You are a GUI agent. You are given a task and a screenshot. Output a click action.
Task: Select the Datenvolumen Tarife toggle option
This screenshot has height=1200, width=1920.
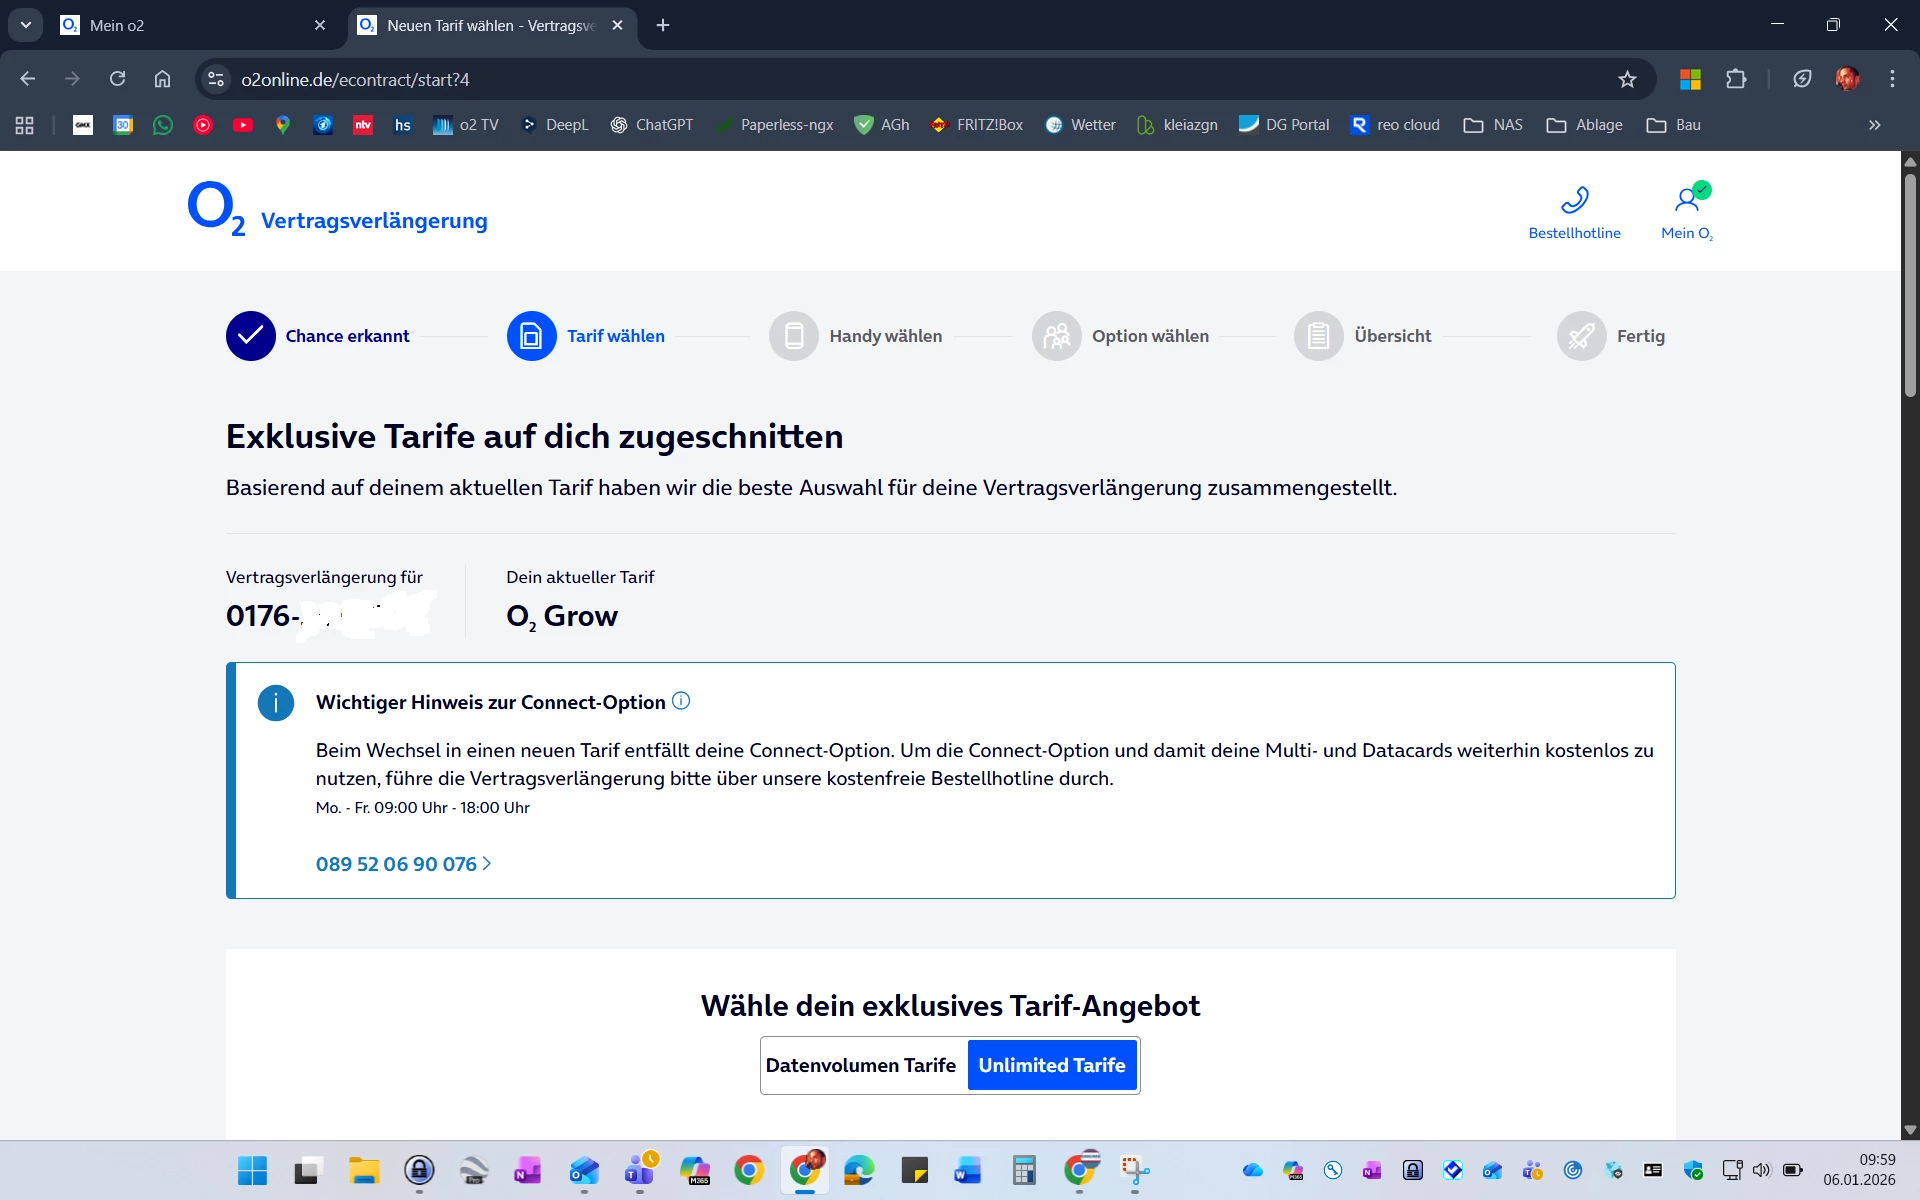pos(861,1065)
